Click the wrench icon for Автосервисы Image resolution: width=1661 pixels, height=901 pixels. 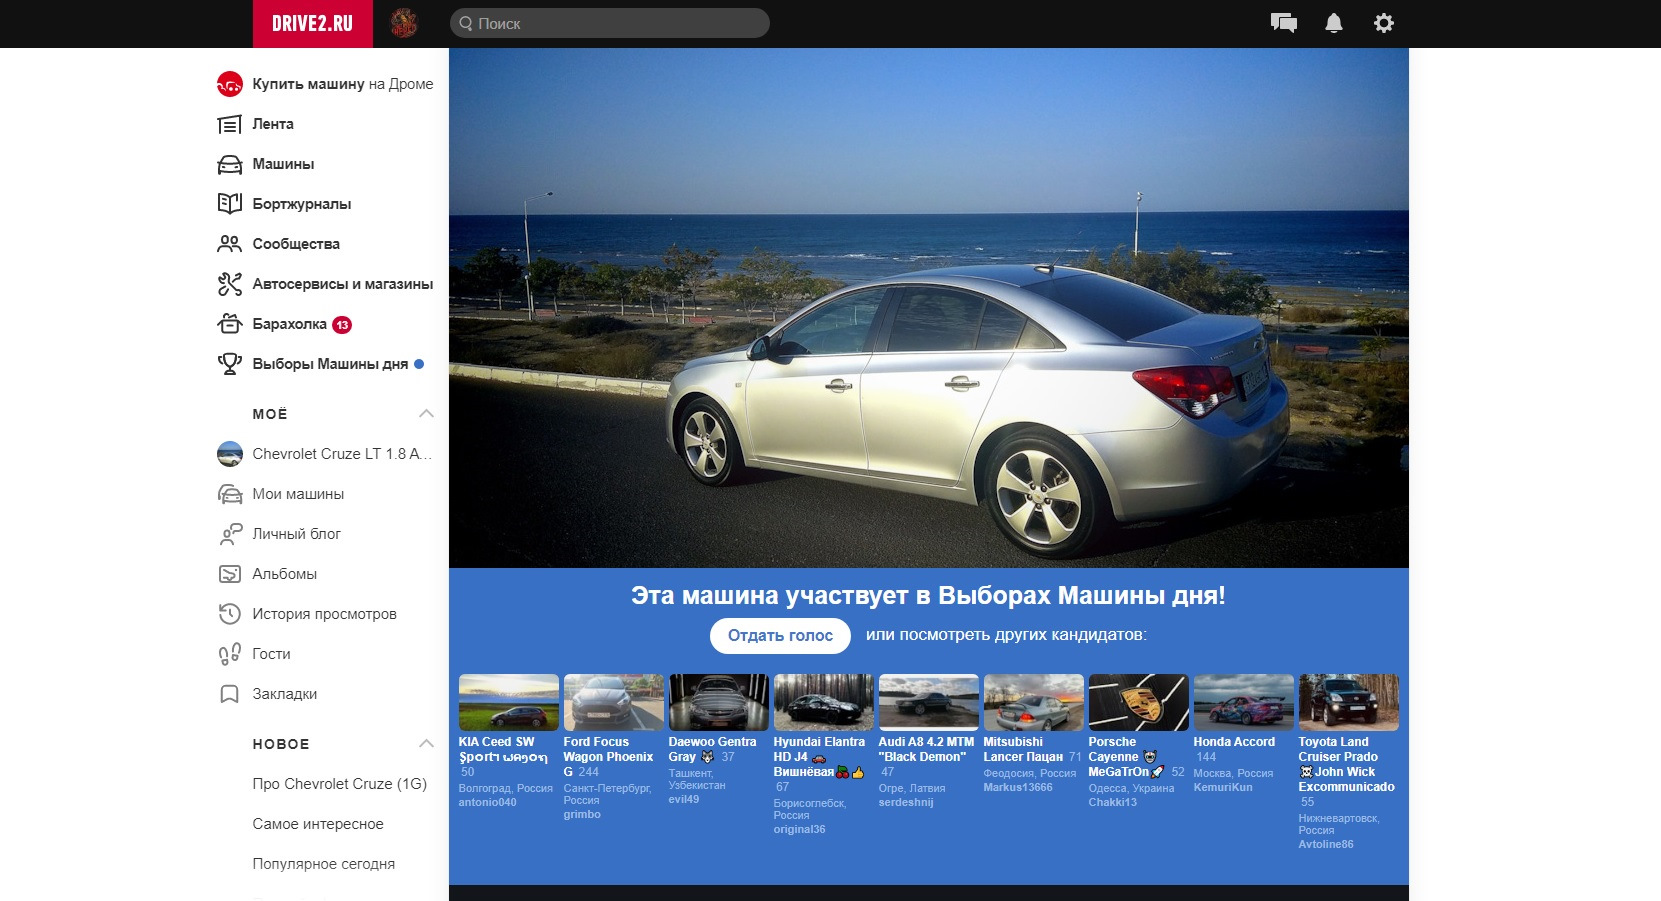coord(230,284)
